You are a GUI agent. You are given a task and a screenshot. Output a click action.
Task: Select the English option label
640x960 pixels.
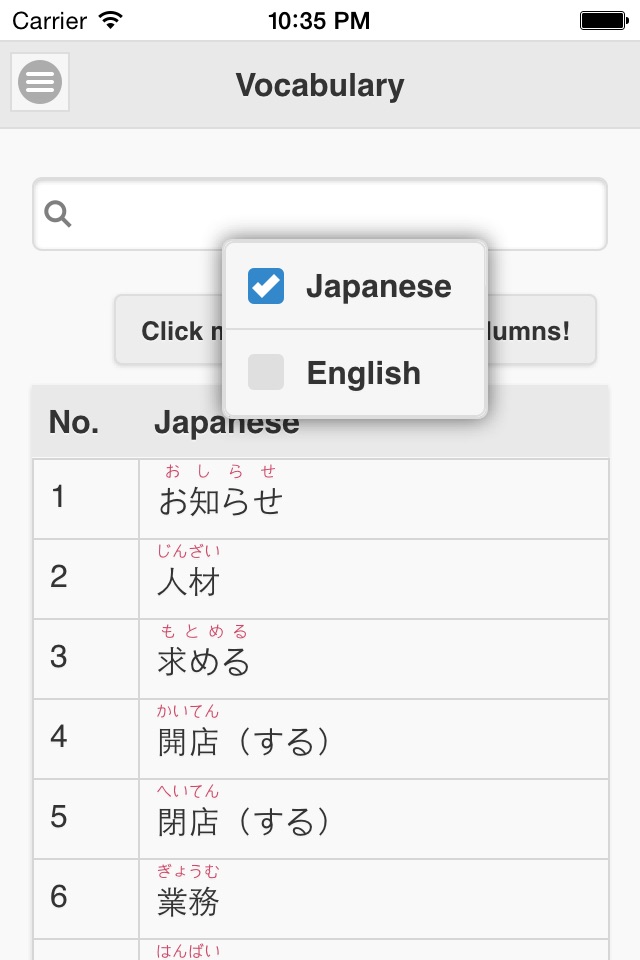pos(363,373)
